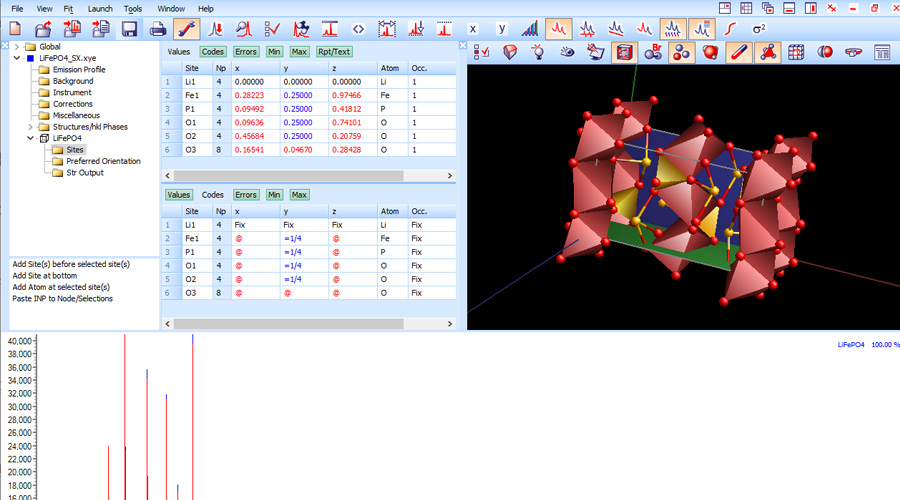The width and height of the screenshot is (900, 500).
Task: Click the Rpt/Text button in upper table
Action: 334,51
